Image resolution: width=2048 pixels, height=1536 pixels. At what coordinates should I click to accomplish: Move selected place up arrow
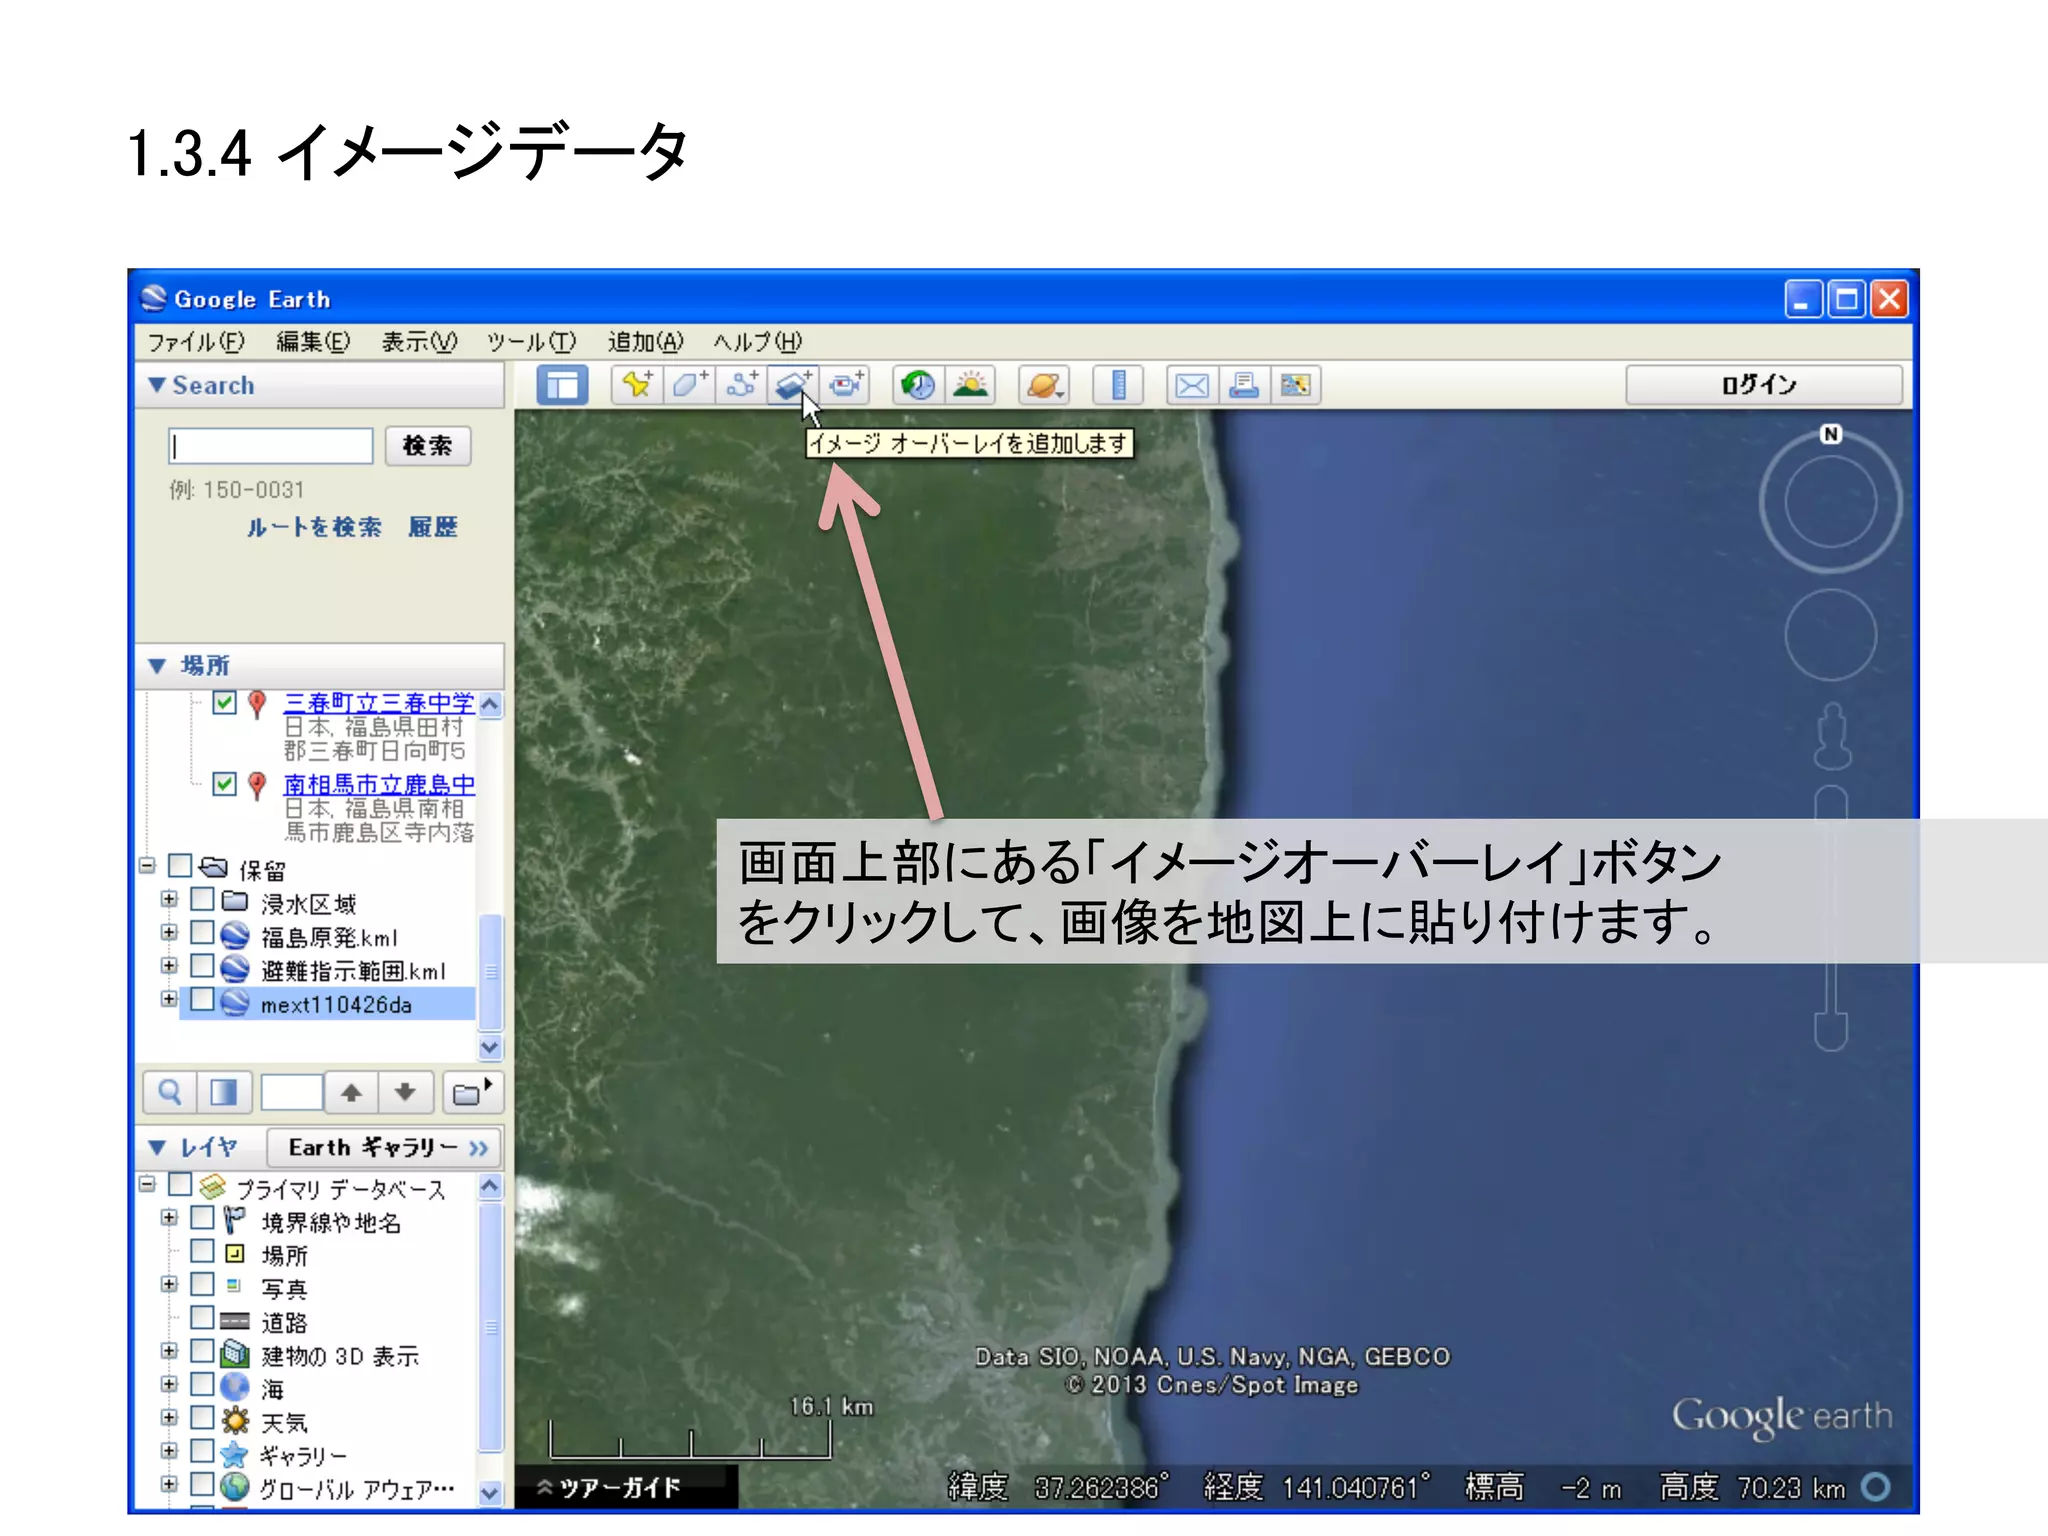click(351, 1092)
